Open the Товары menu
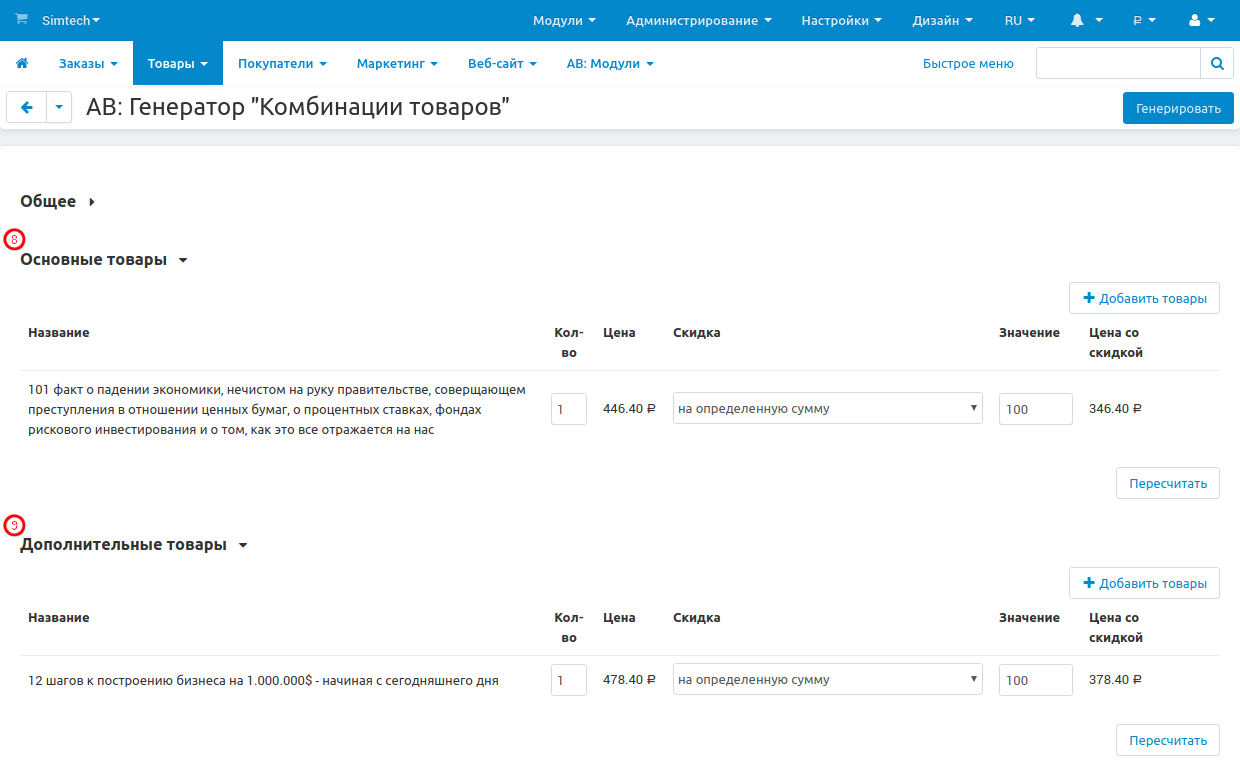This screenshot has height=760, width=1240. 177,62
